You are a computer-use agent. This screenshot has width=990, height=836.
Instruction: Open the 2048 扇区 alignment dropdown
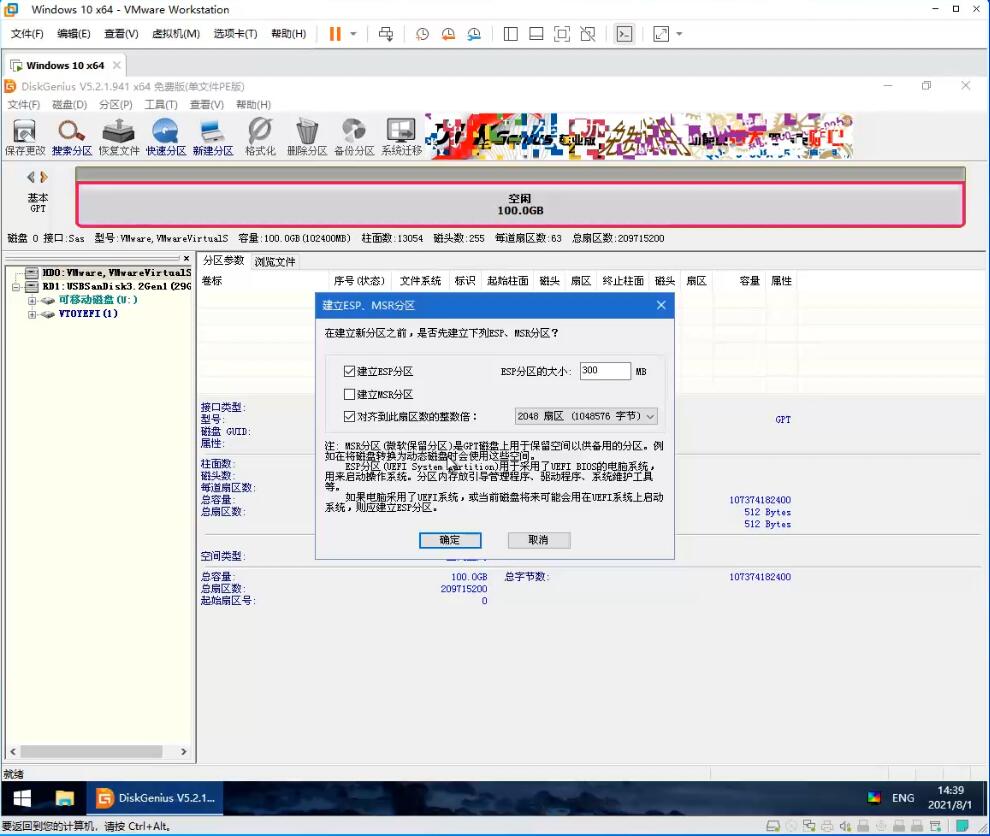click(x=585, y=416)
